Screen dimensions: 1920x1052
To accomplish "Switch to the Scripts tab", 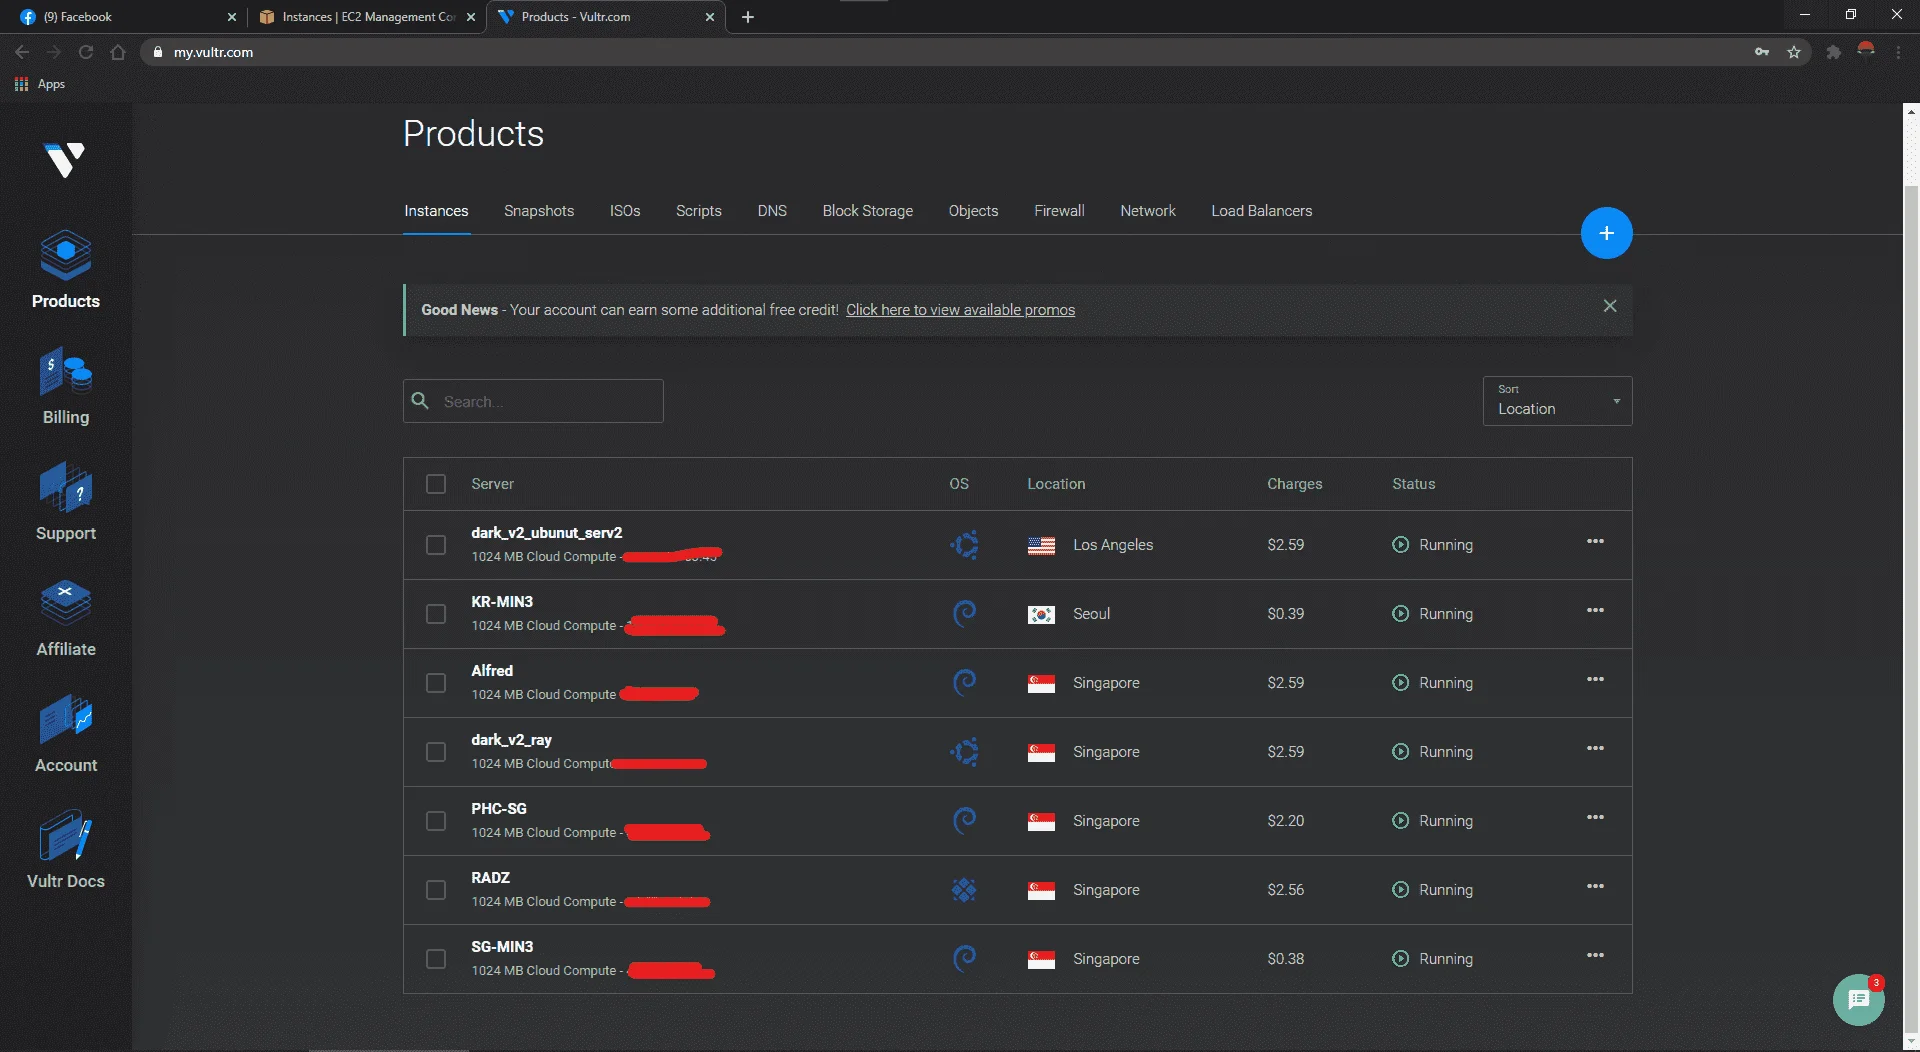I will click(x=698, y=211).
